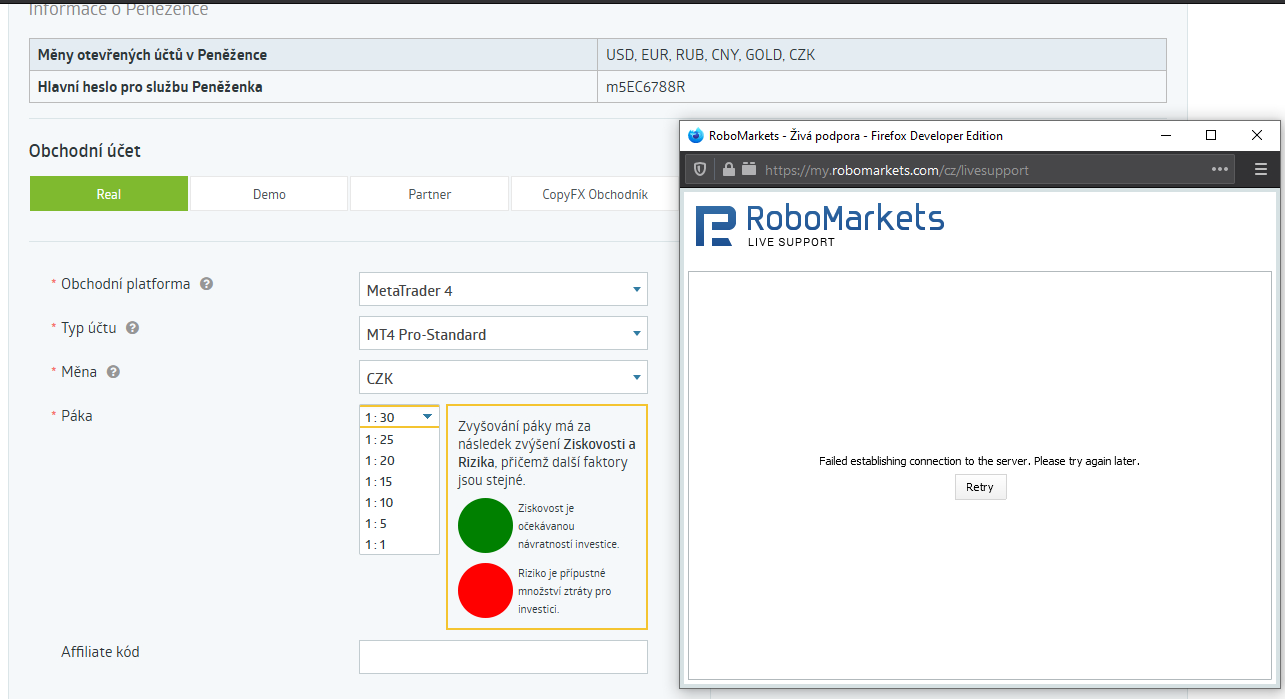The width and height of the screenshot is (1285, 699).
Task: Select leverage 1 : 10 option
Action: tap(399, 502)
